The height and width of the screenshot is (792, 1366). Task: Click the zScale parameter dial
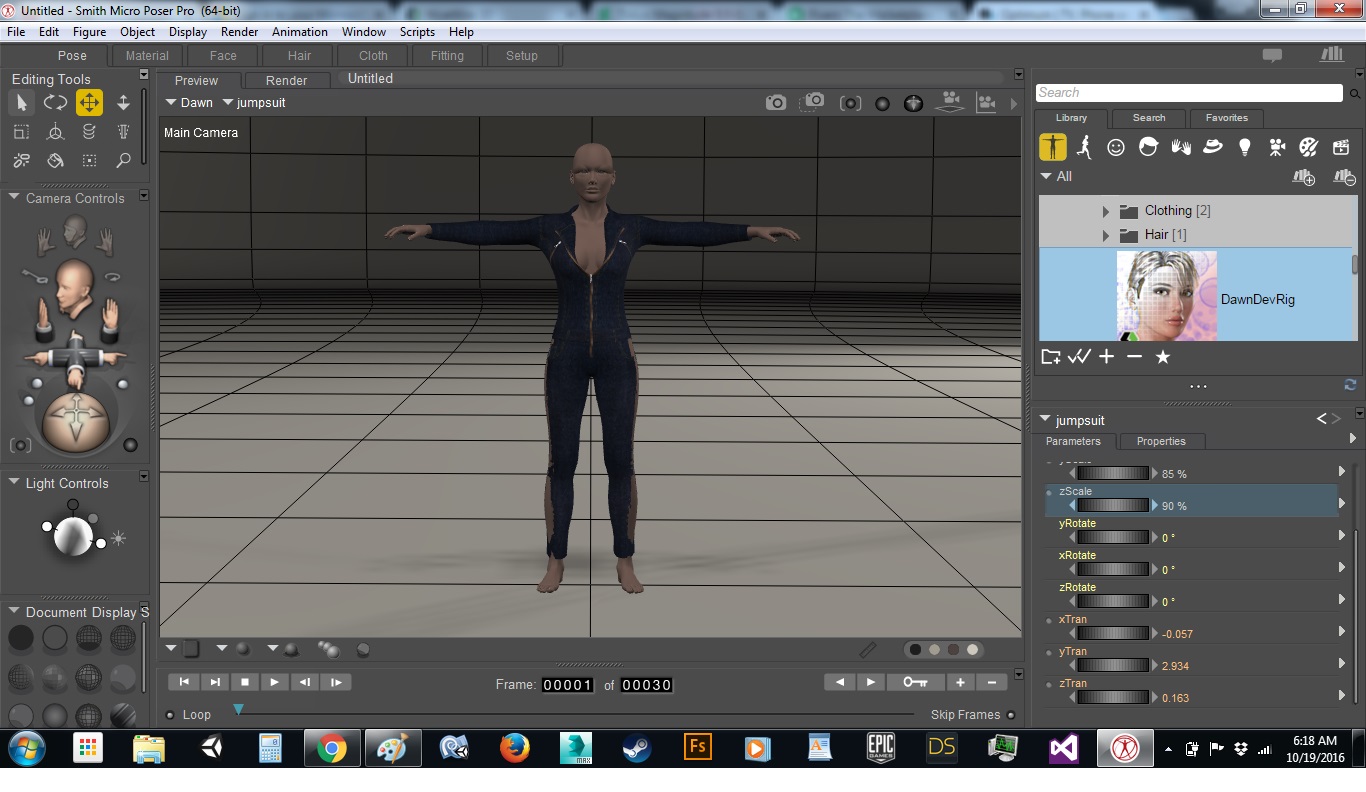(x=1112, y=506)
